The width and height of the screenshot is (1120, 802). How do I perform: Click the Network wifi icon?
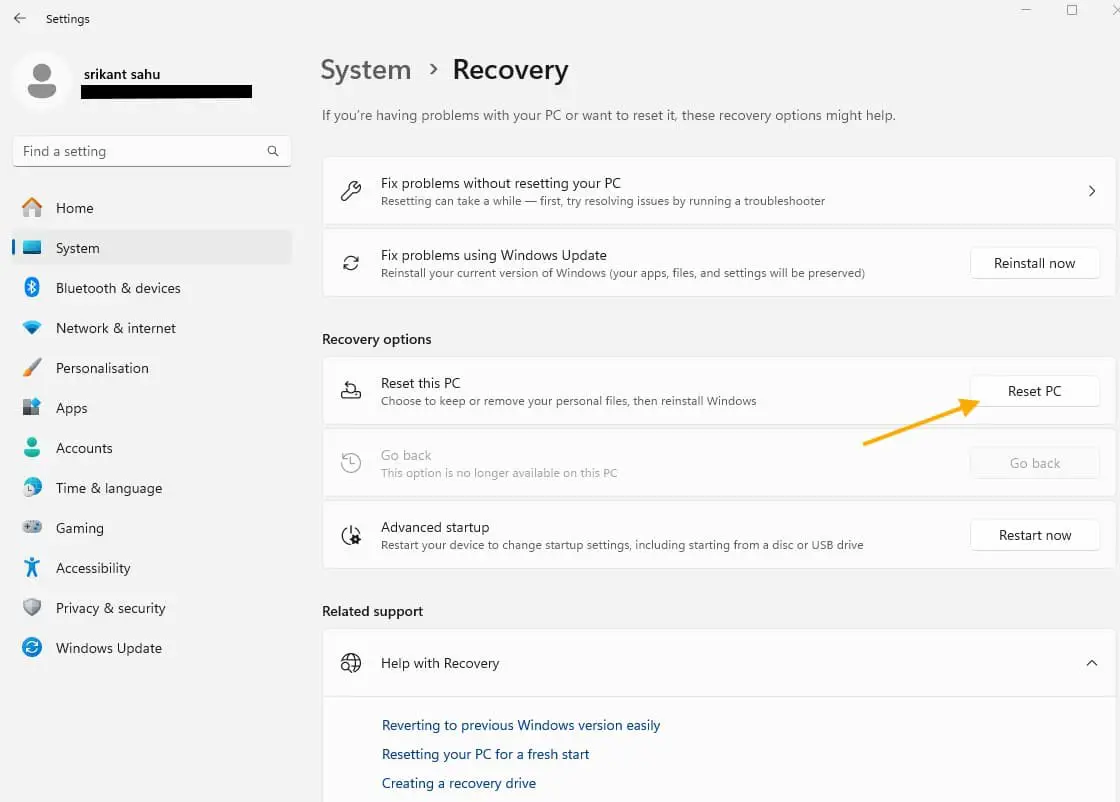click(x=32, y=328)
